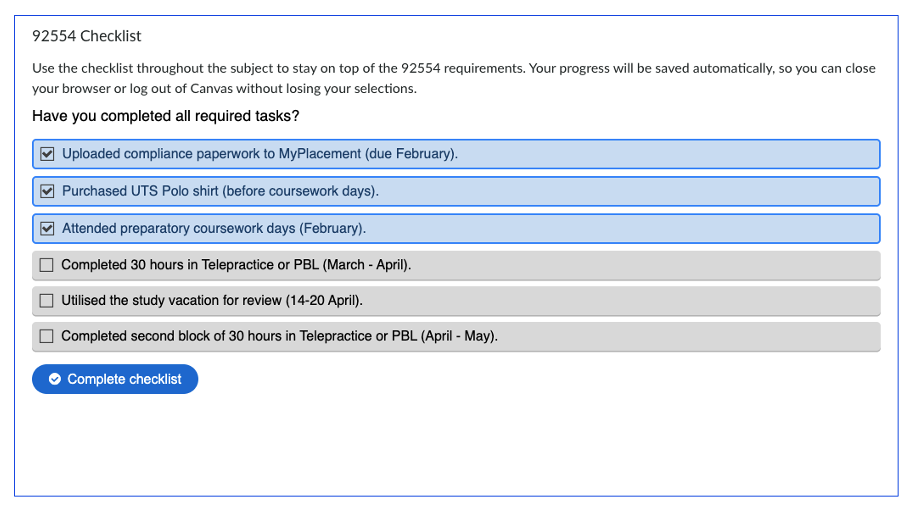918x512 pixels.
Task: Click the Complete checklist button
Action: [115, 379]
